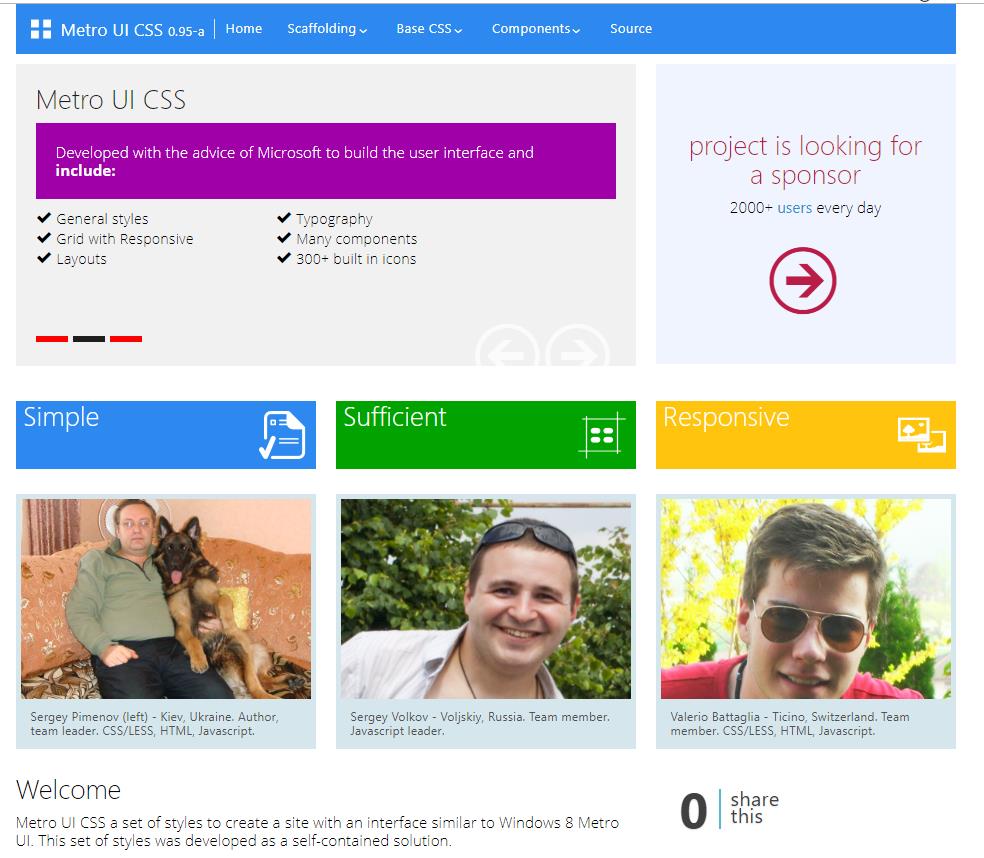
Task: Click the checkmark beside General styles
Action: point(44,218)
